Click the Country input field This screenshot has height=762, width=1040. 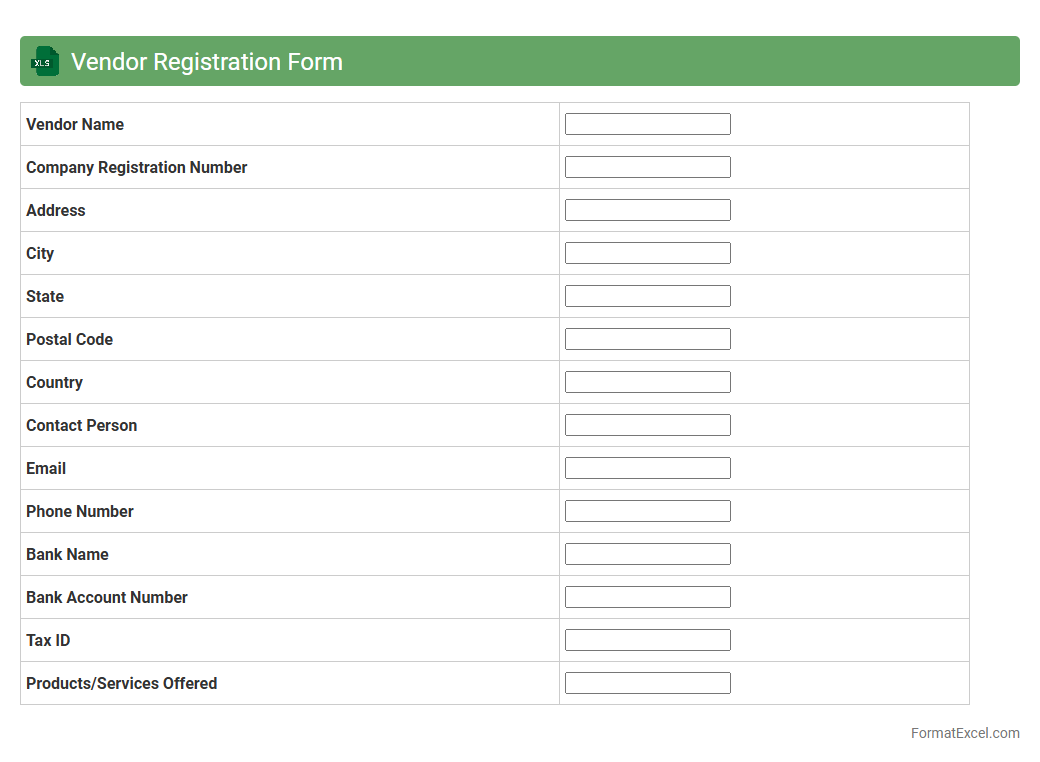pyautogui.click(x=647, y=382)
